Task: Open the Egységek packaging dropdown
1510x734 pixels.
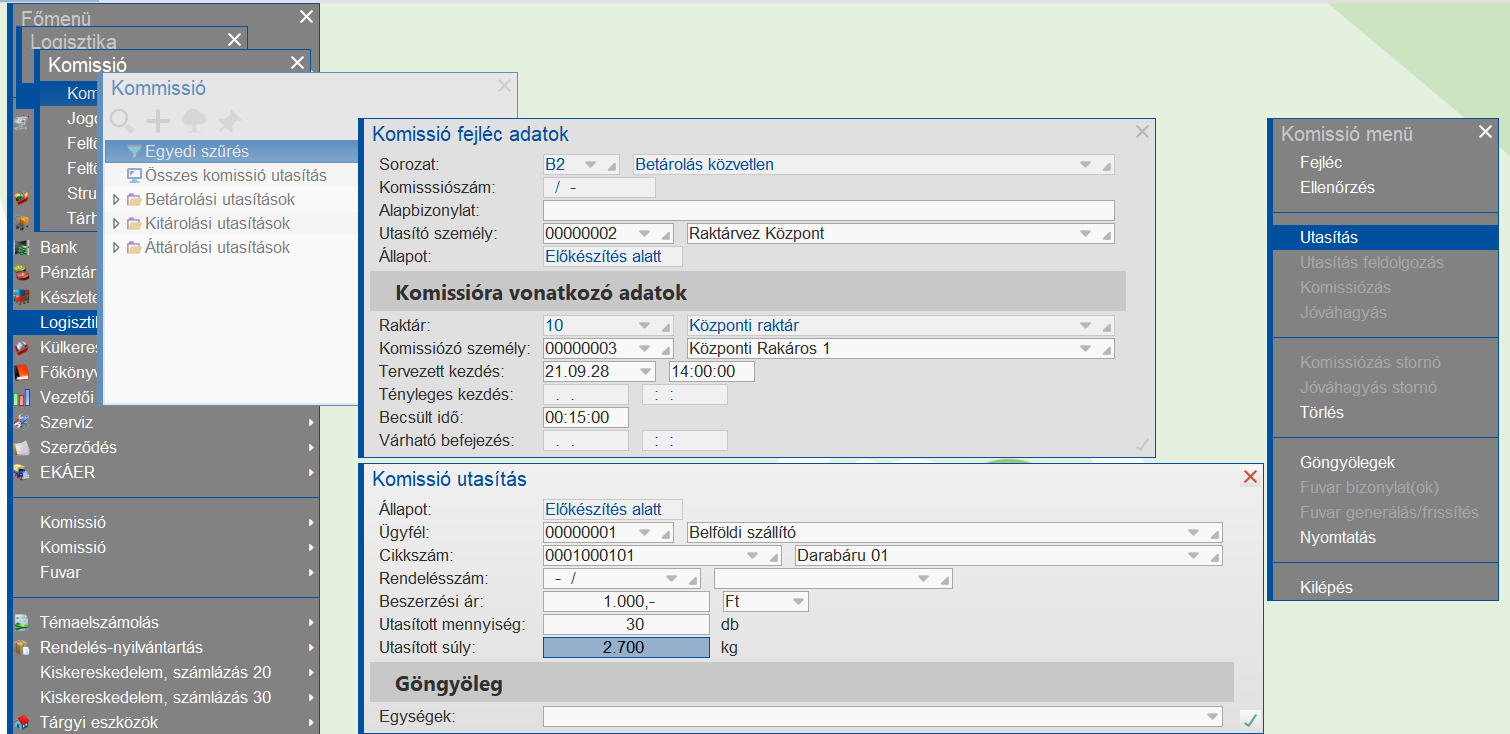Action: pyautogui.click(x=1213, y=716)
